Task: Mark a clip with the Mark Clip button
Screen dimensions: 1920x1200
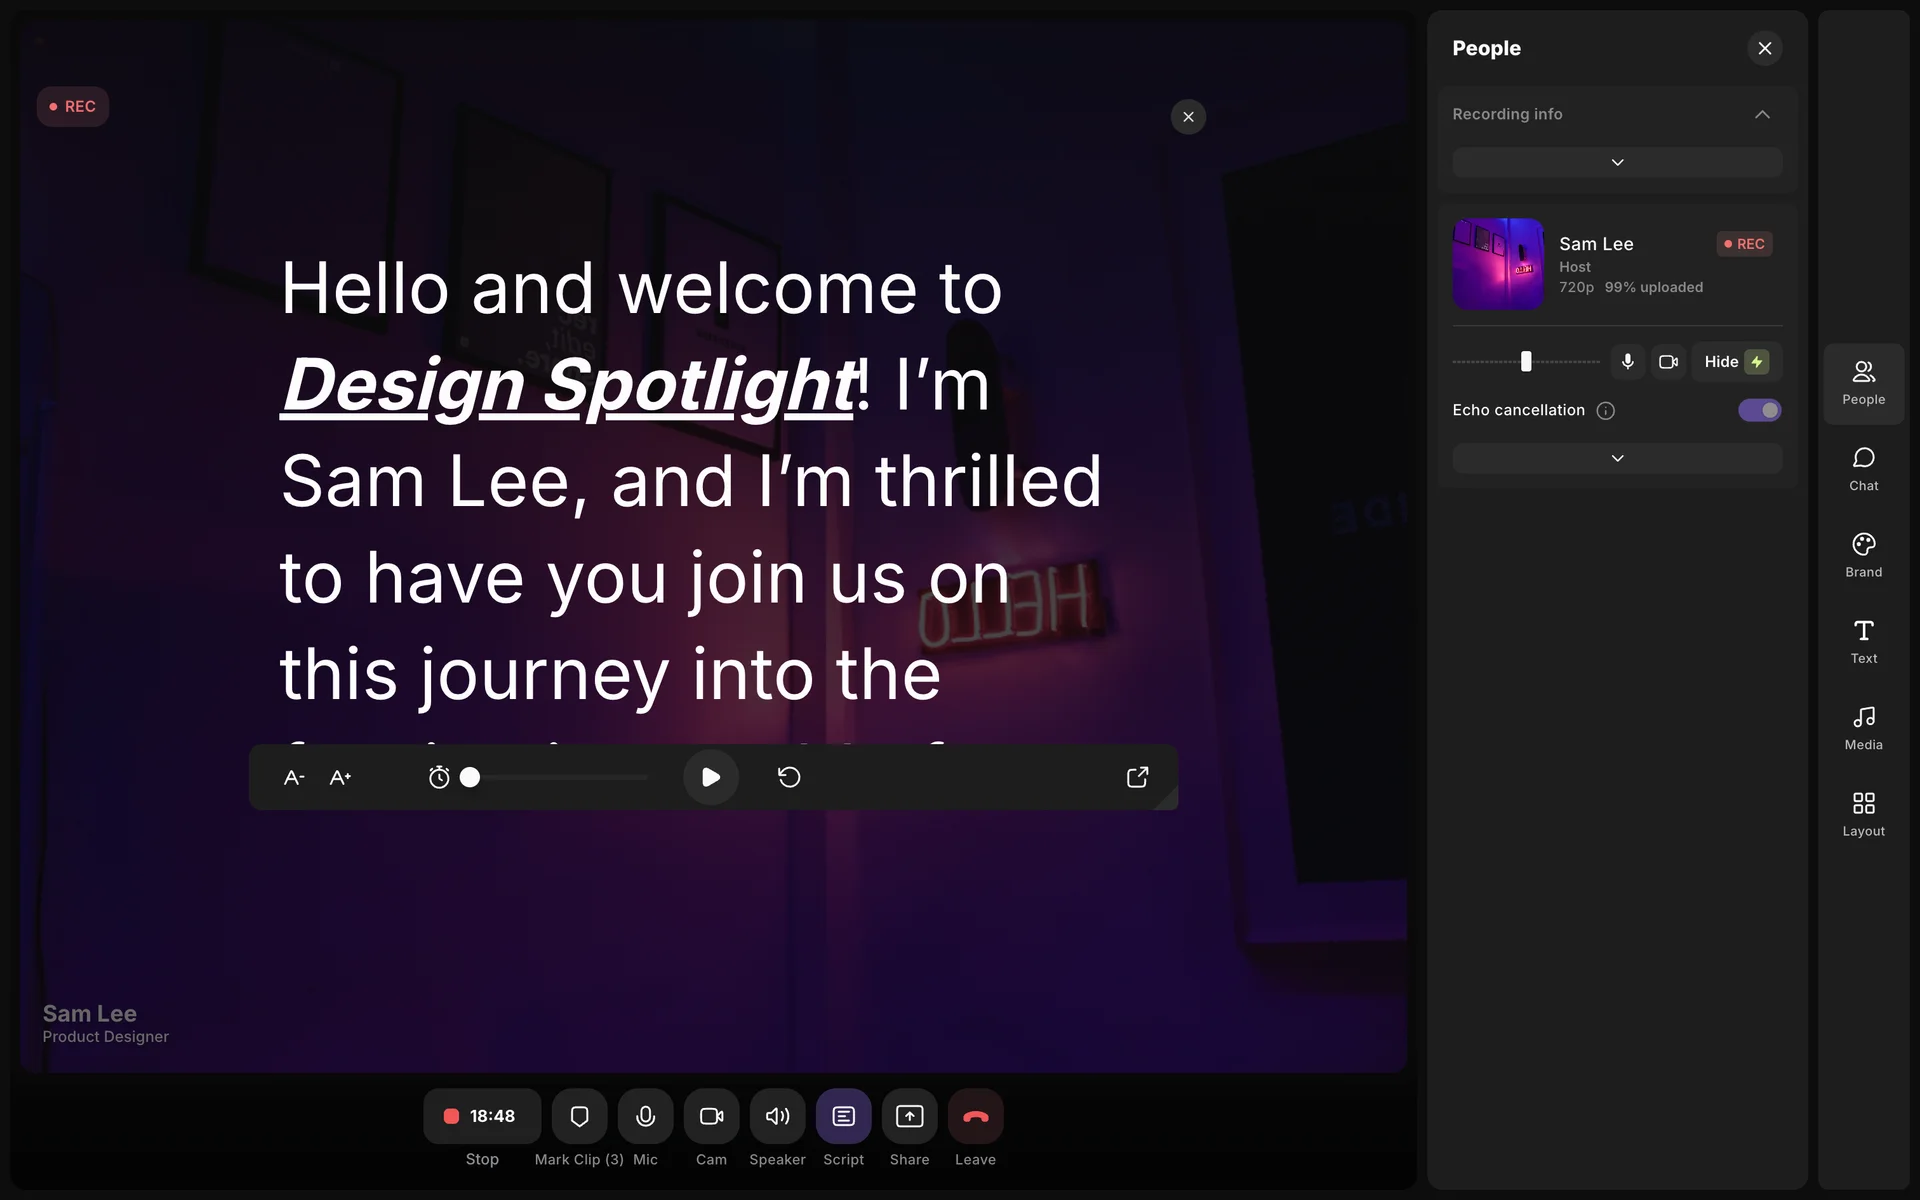Action: tap(579, 1116)
